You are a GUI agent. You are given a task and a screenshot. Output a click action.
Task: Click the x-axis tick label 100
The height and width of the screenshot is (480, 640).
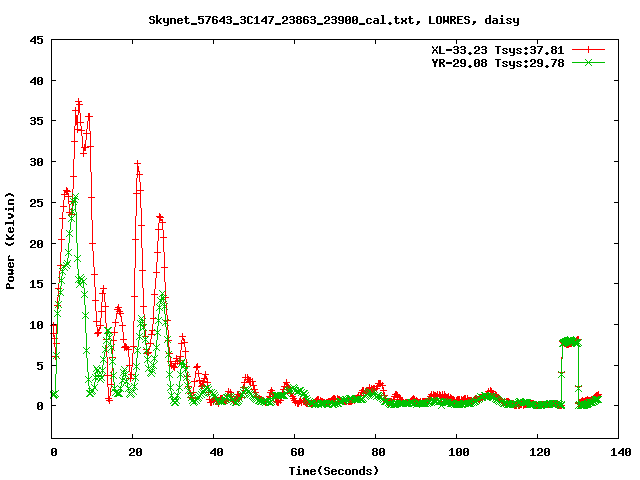pos(458,452)
